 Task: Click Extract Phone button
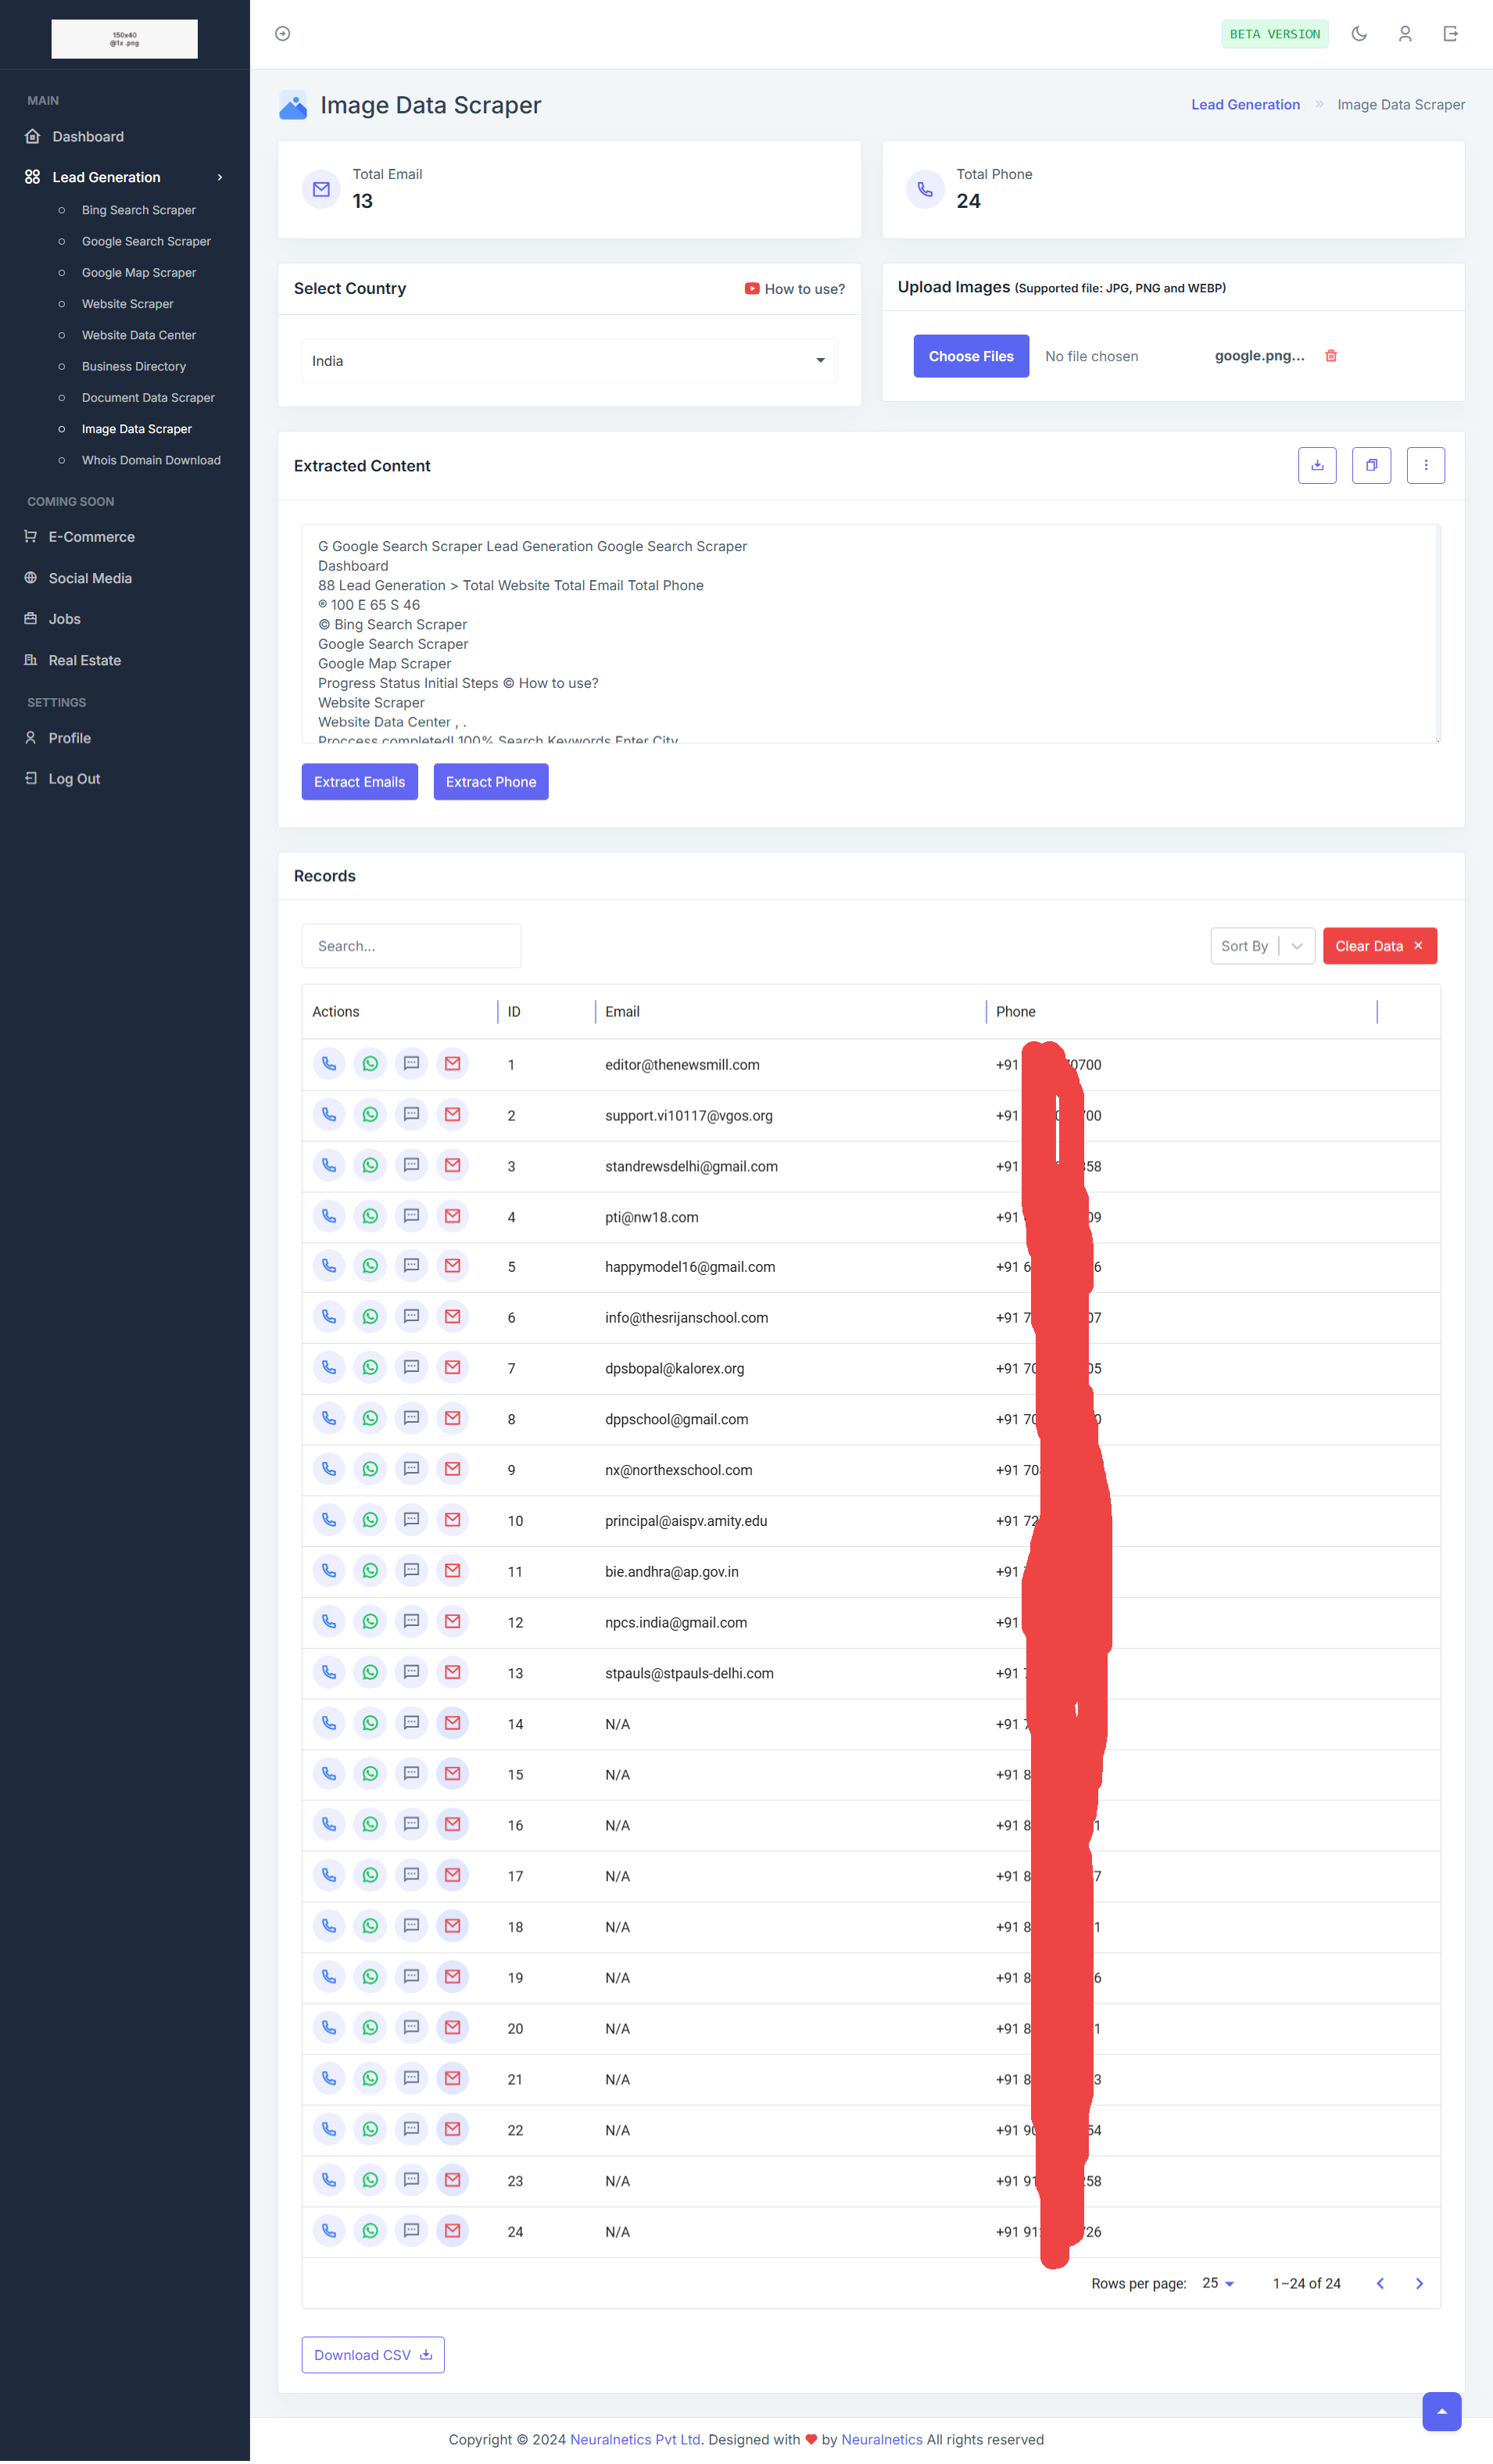click(x=491, y=782)
